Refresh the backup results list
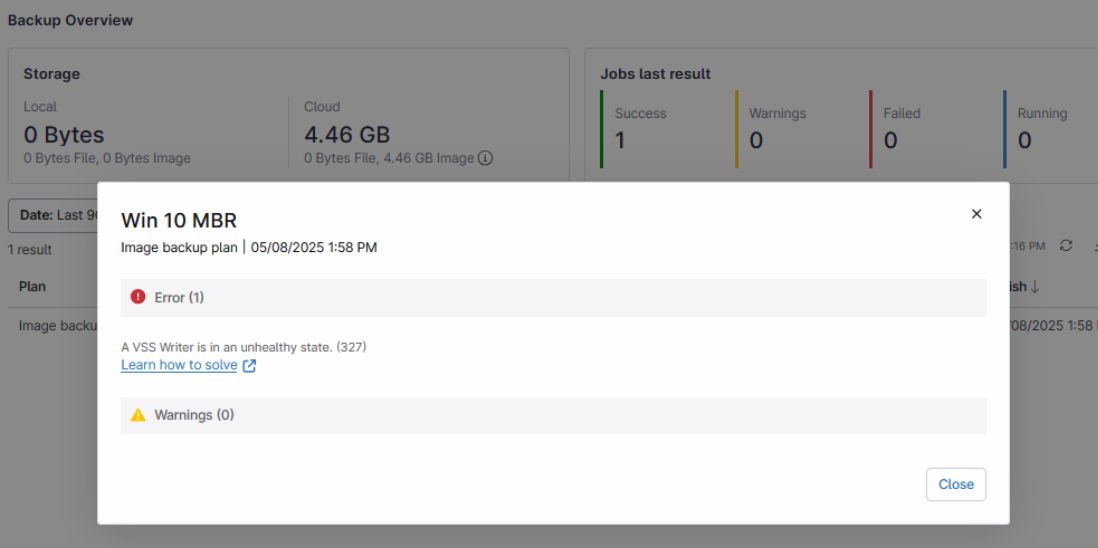1098x548 pixels. (x=1066, y=246)
